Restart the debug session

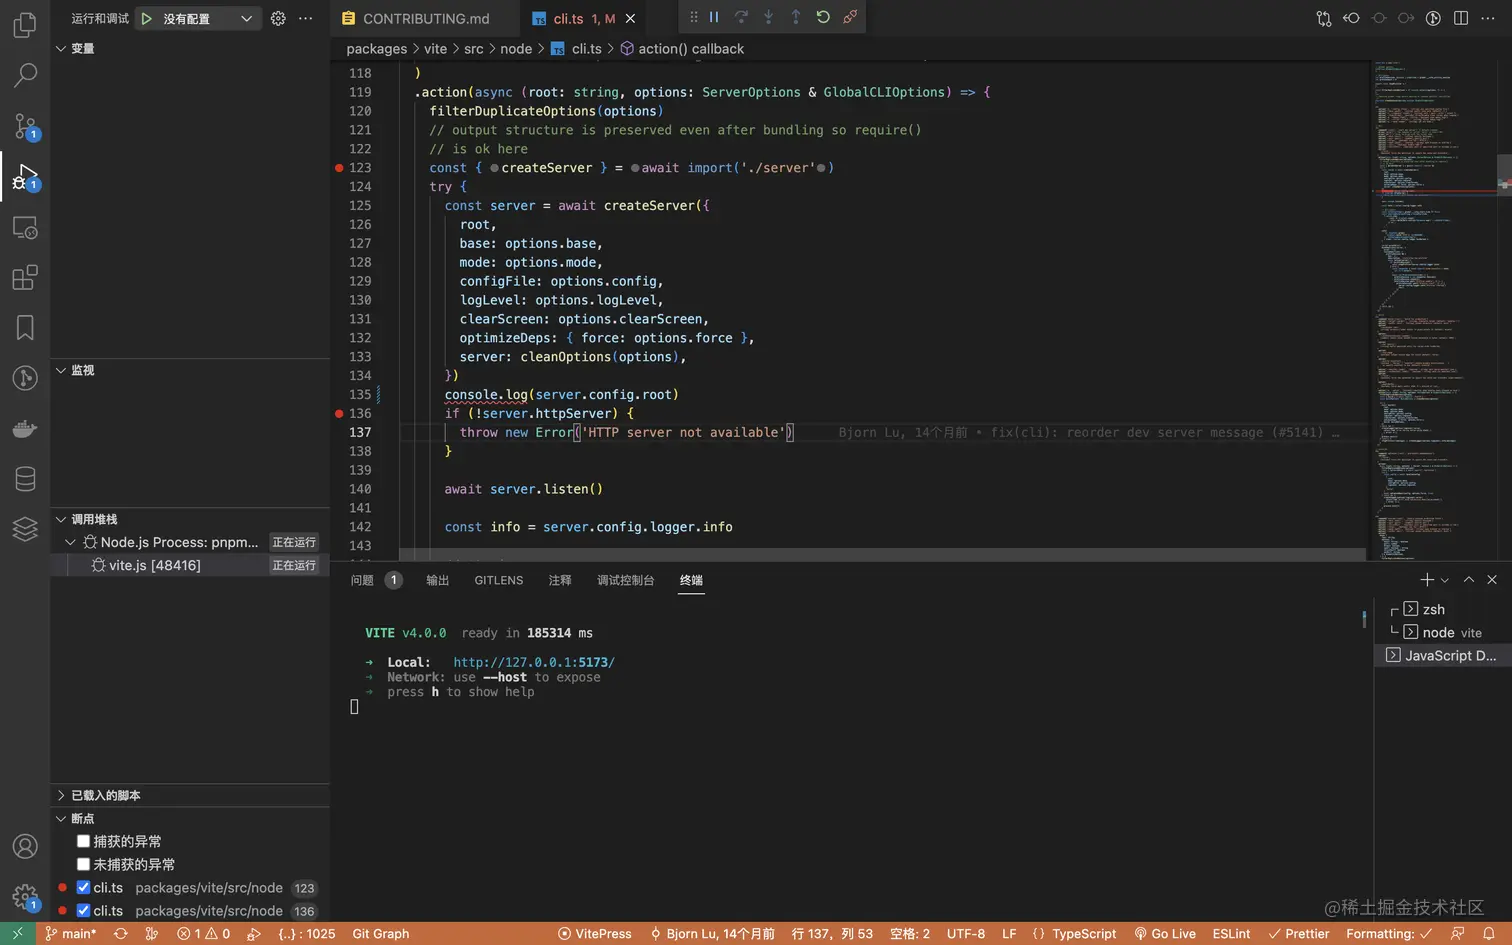point(823,17)
